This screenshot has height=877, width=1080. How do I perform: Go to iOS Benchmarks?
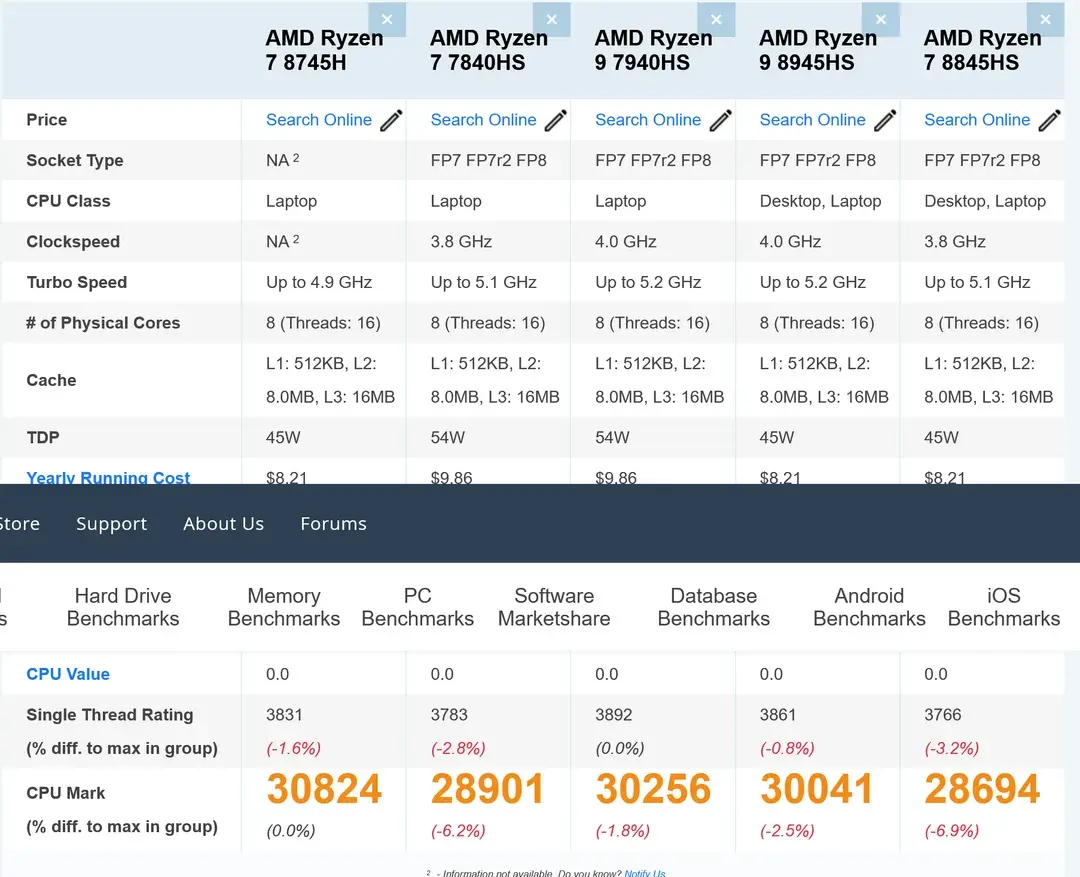pyautogui.click(x=1004, y=607)
